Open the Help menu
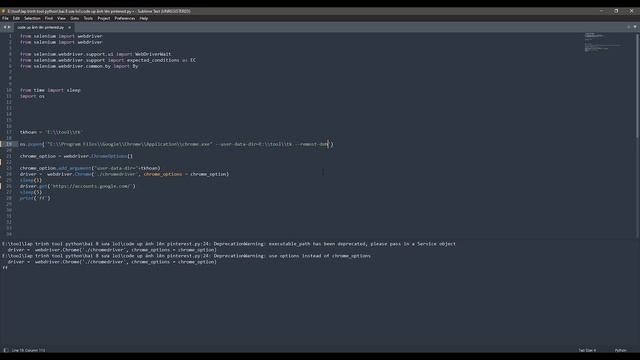This screenshot has width=640, height=360. (x=144, y=18)
